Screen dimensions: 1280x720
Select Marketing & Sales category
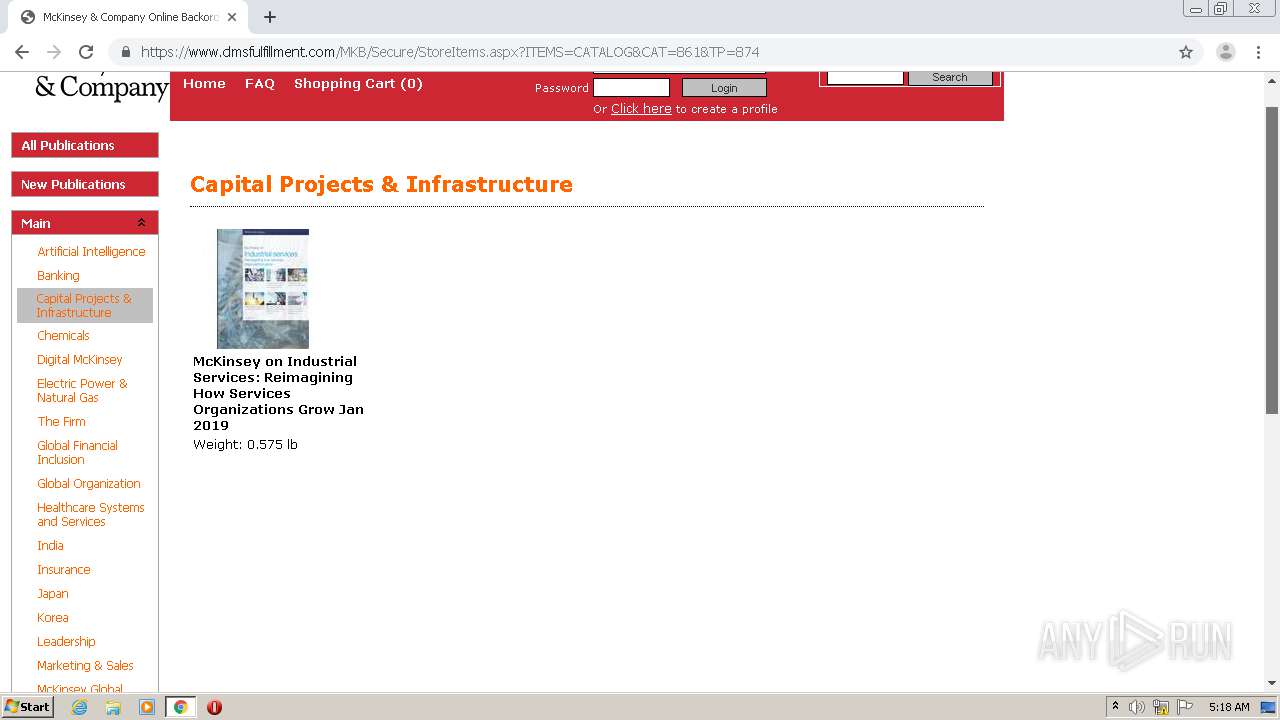85,666
